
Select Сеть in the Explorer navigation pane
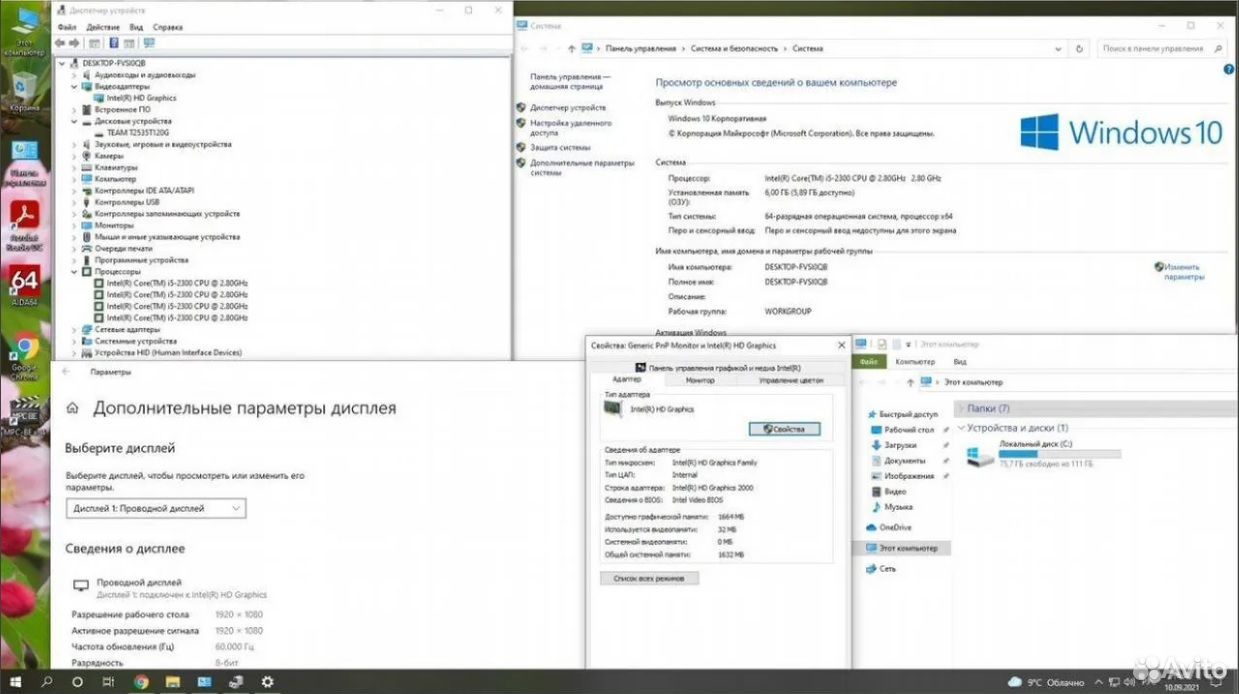pos(886,568)
